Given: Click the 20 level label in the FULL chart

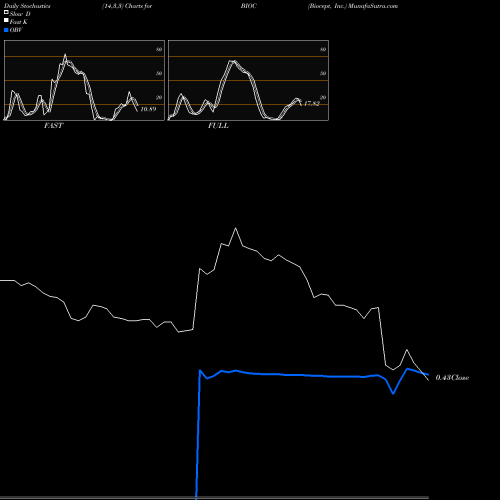Looking at the screenshot, I should pos(323,97).
